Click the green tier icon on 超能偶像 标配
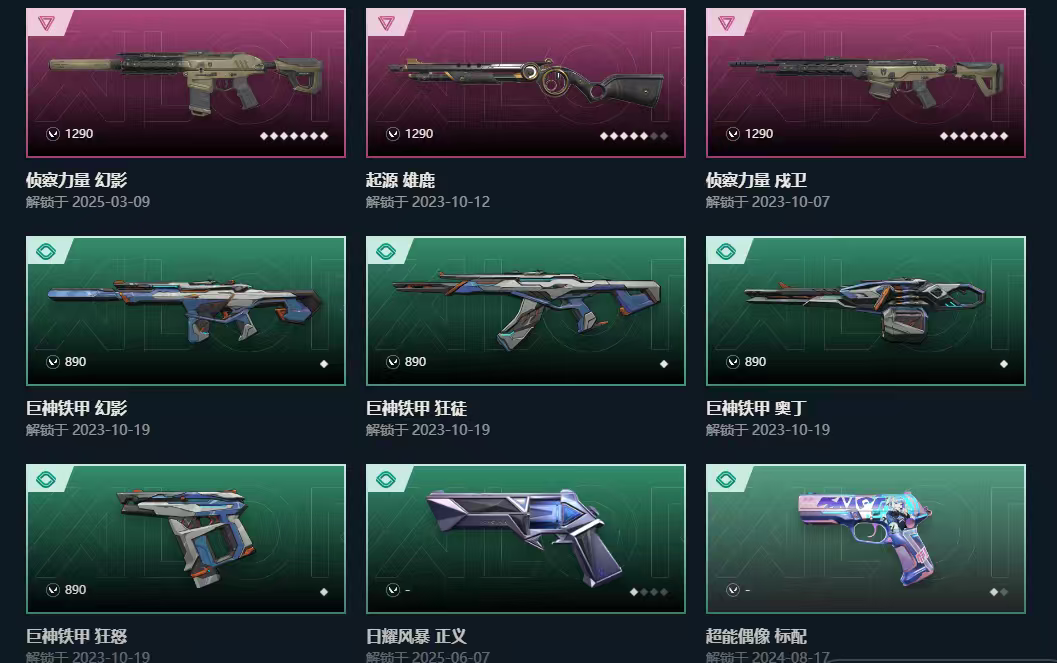The width and height of the screenshot is (1057, 663). tap(725, 480)
